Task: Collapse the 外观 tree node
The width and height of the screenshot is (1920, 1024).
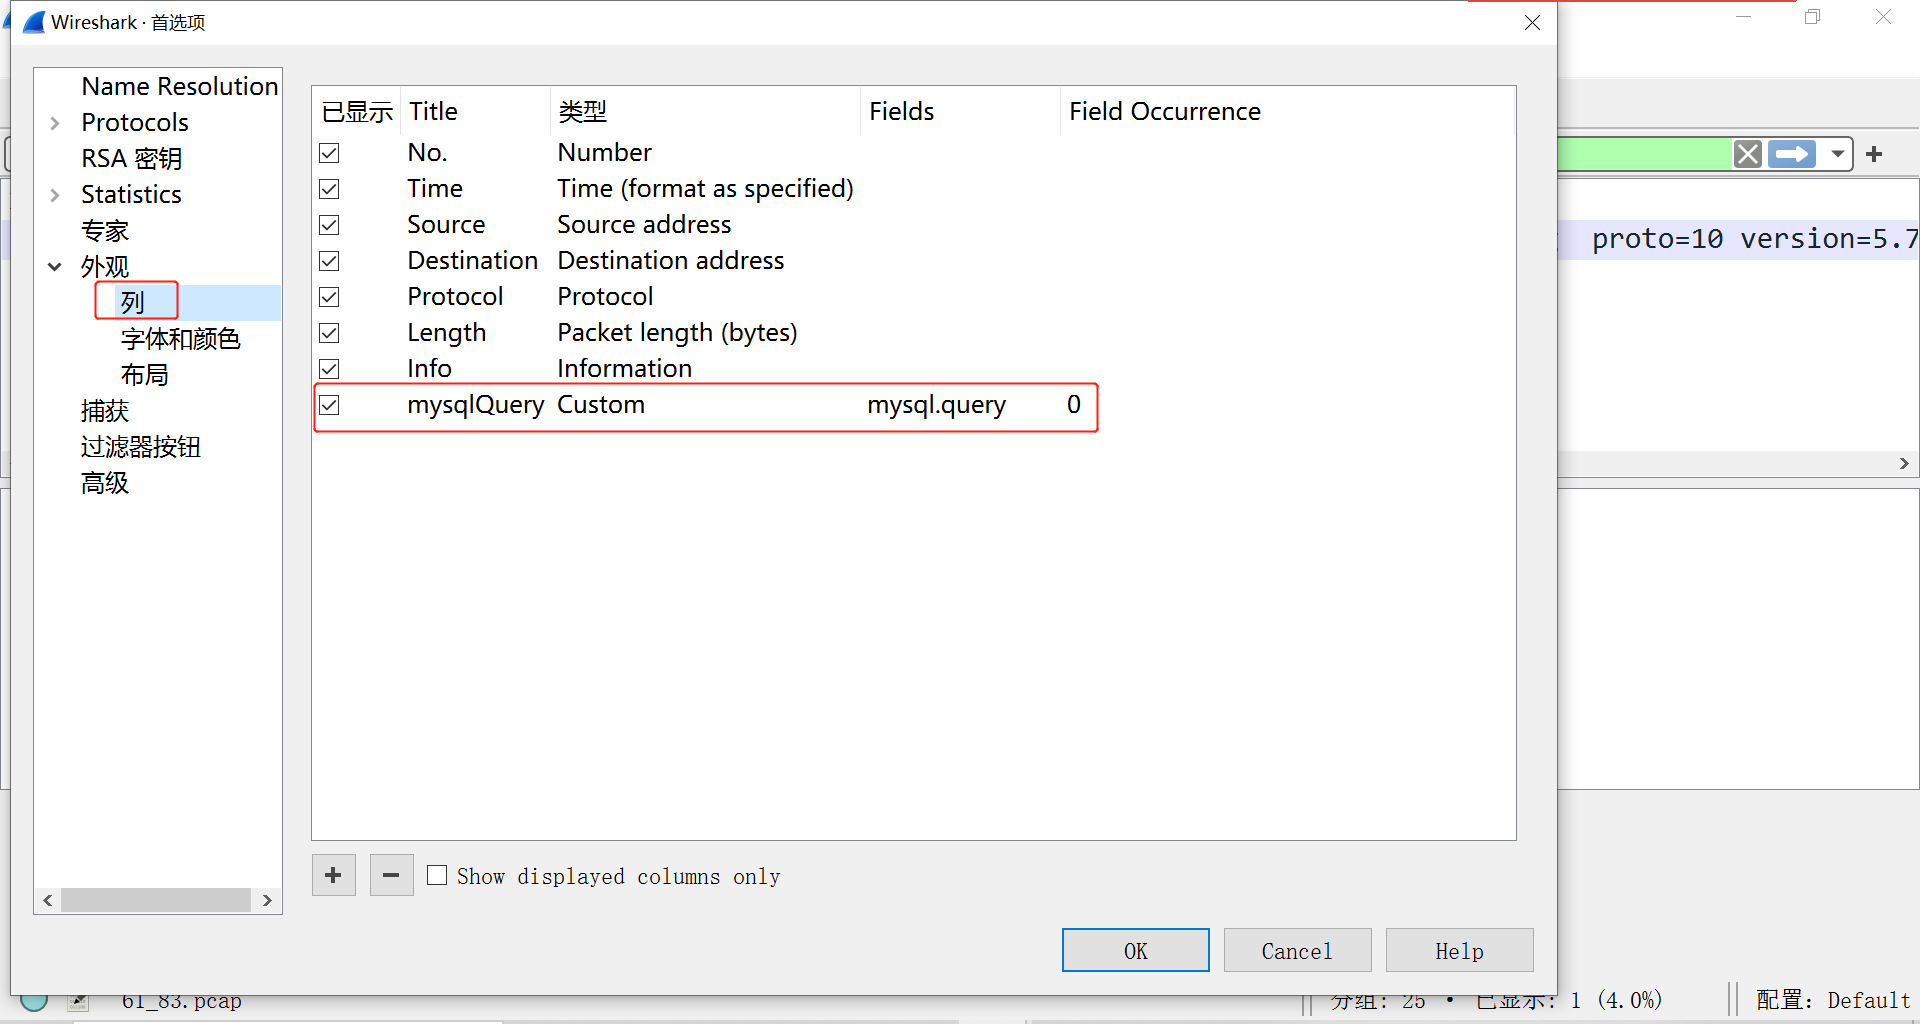Action: pos(55,267)
